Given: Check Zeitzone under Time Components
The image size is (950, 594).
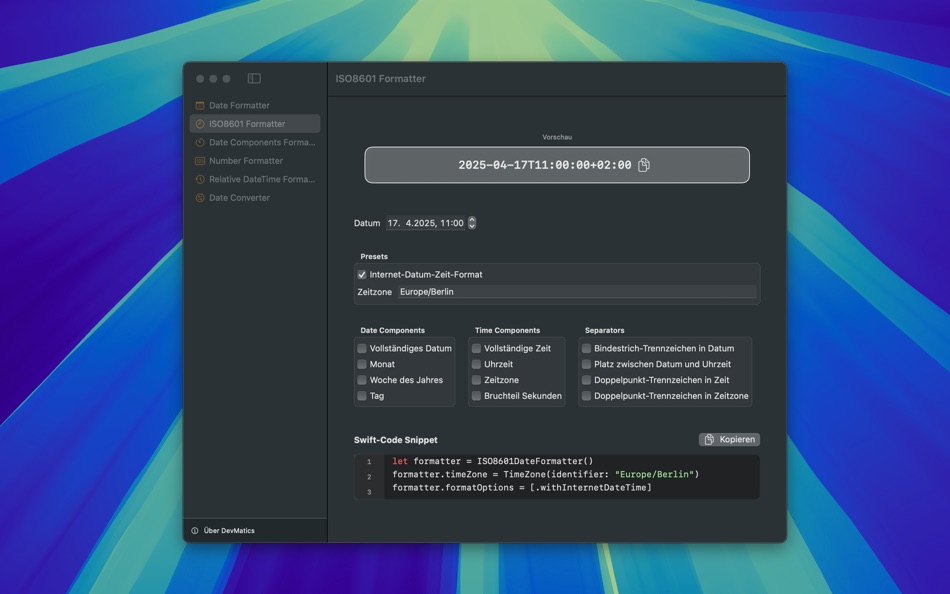Looking at the screenshot, I should coord(476,380).
